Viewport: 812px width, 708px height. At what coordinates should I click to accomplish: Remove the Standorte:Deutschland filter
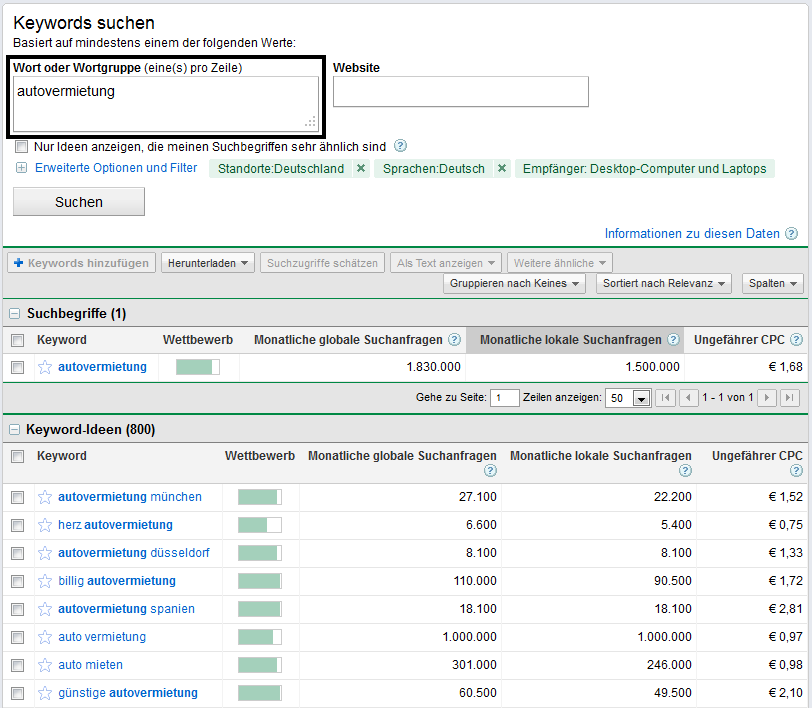point(361,168)
